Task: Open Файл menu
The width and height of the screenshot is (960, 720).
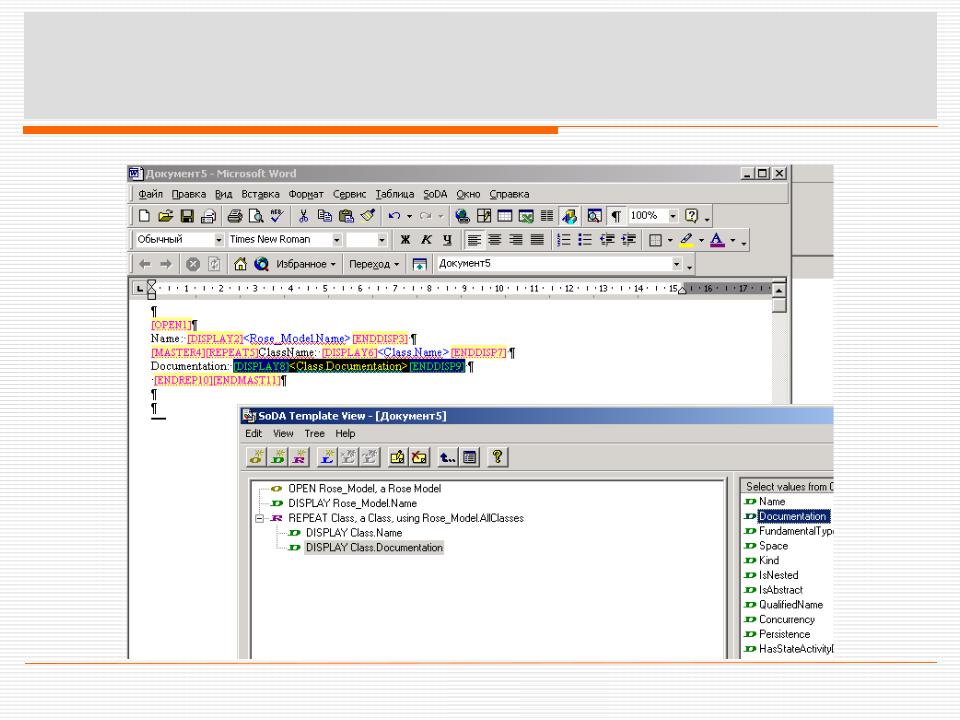Action: (x=150, y=194)
